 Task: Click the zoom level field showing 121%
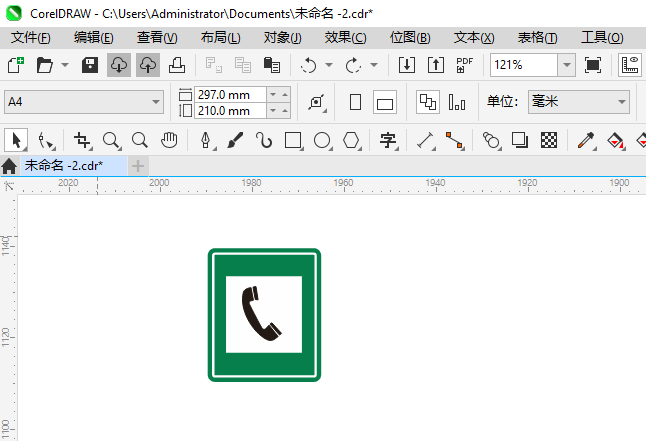524,65
